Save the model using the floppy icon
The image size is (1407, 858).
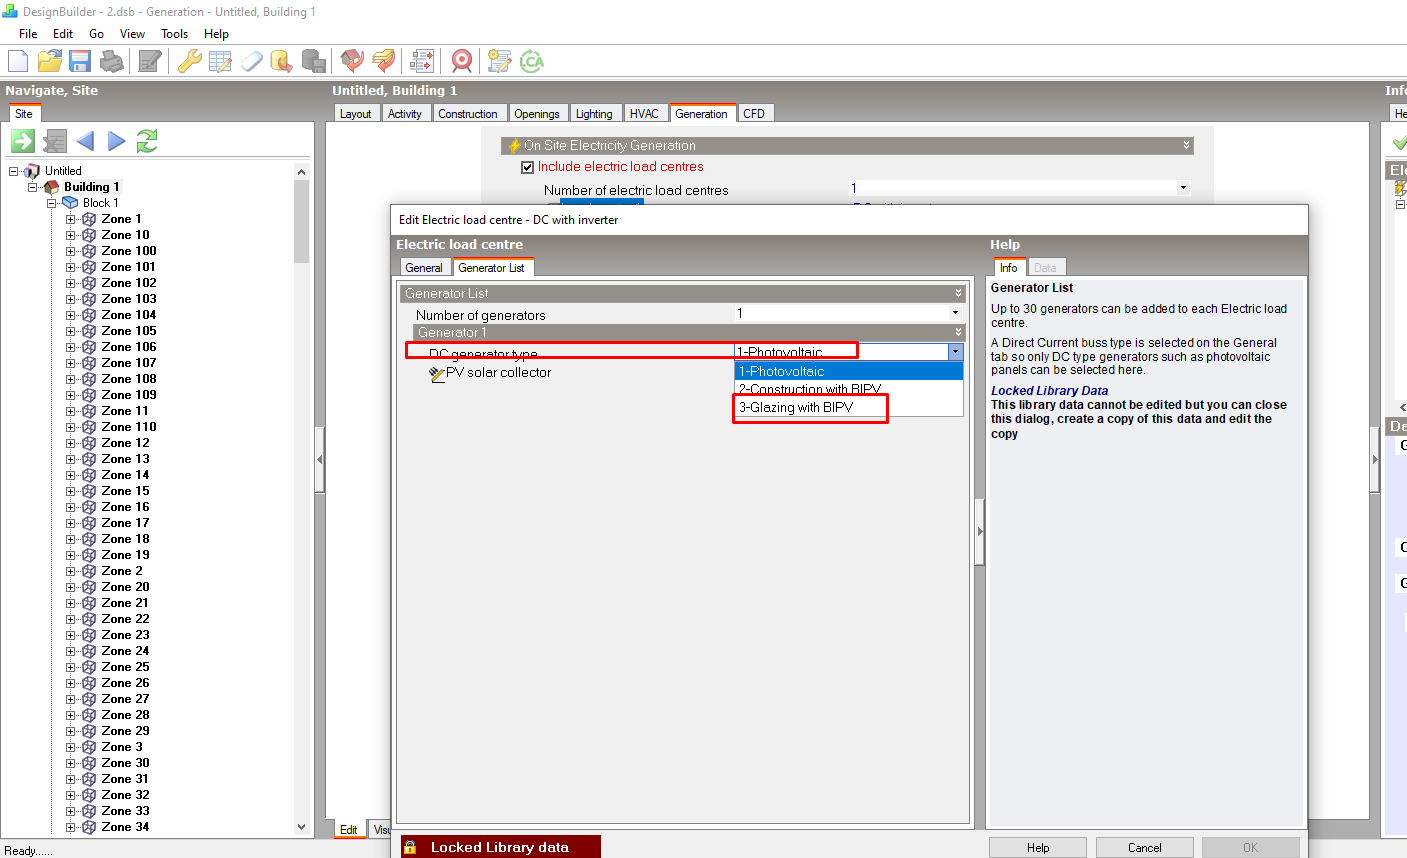coord(80,61)
